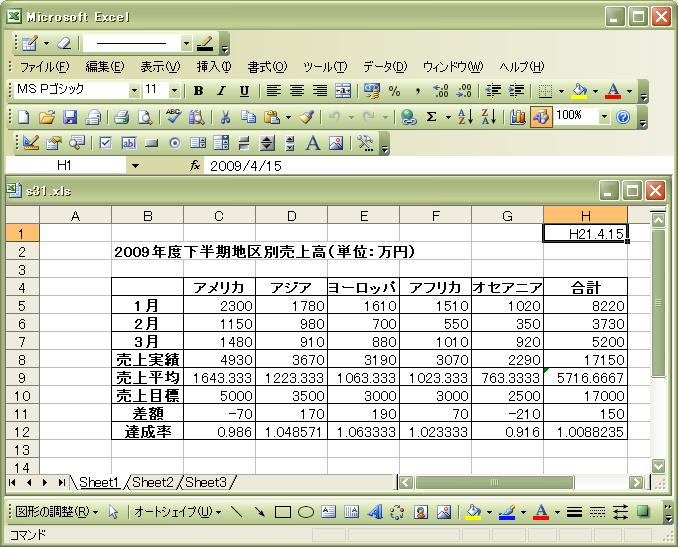
Task: Decrease cell indent
Action: click(x=493, y=91)
